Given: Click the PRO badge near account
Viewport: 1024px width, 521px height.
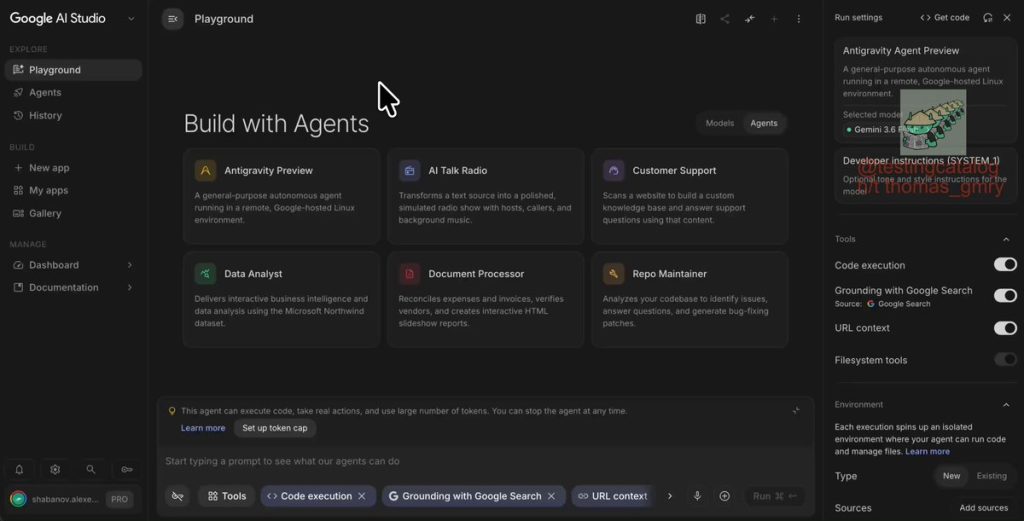Looking at the screenshot, I should pyautogui.click(x=120, y=499).
